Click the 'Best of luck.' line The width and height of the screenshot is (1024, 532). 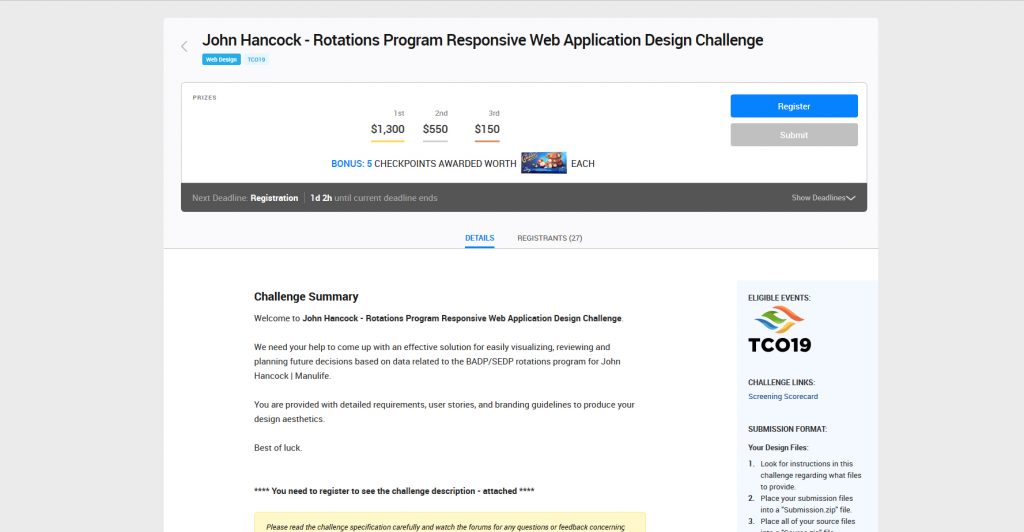pos(278,448)
